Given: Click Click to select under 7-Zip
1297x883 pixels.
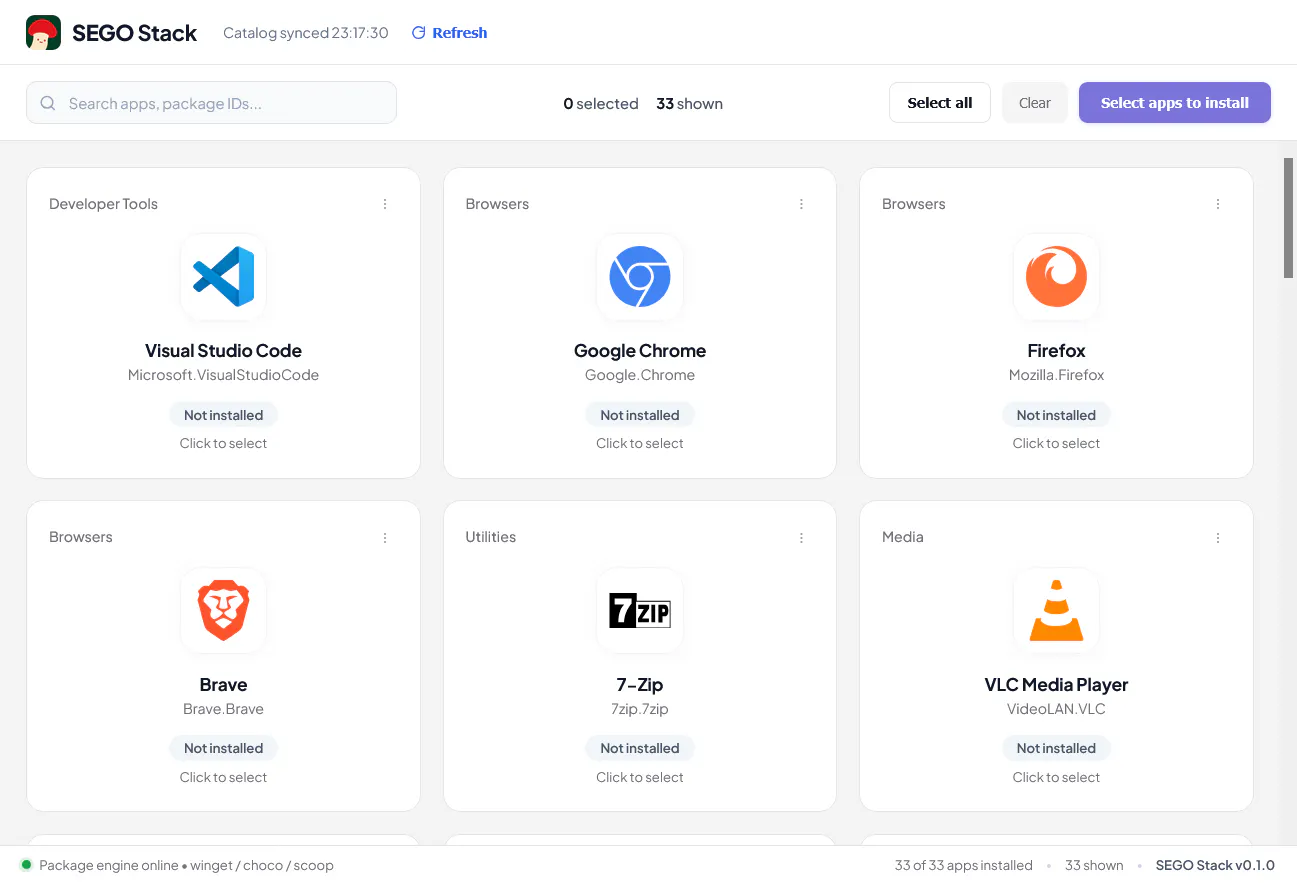Looking at the screenshot, I should point(640,777).
